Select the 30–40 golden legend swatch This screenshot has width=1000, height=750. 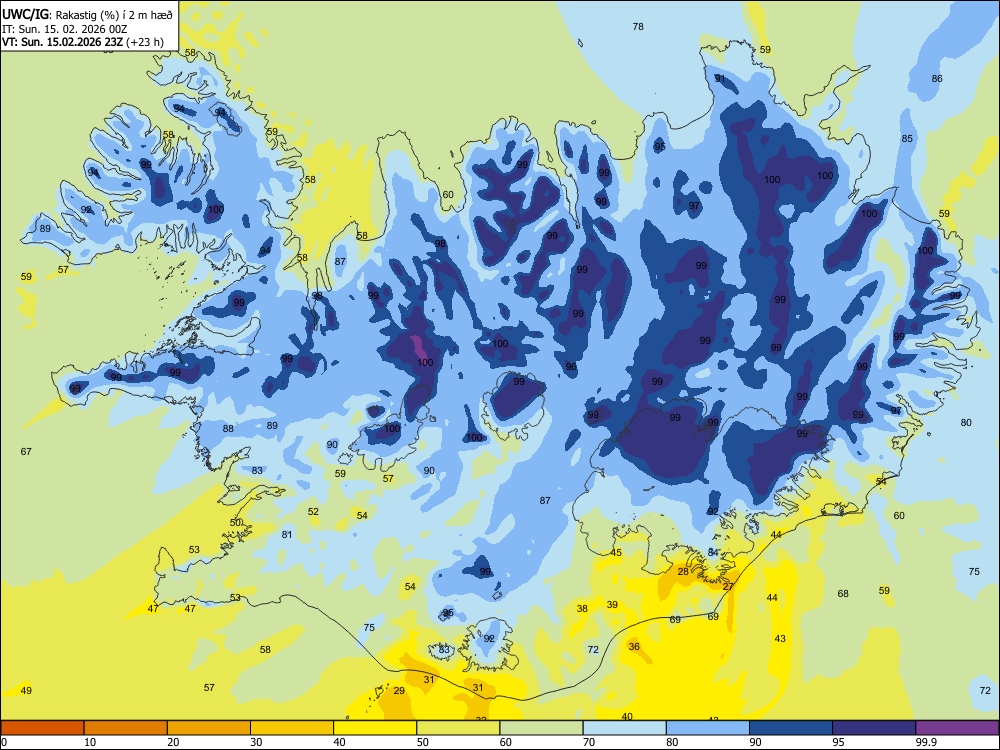click(292, 728)
